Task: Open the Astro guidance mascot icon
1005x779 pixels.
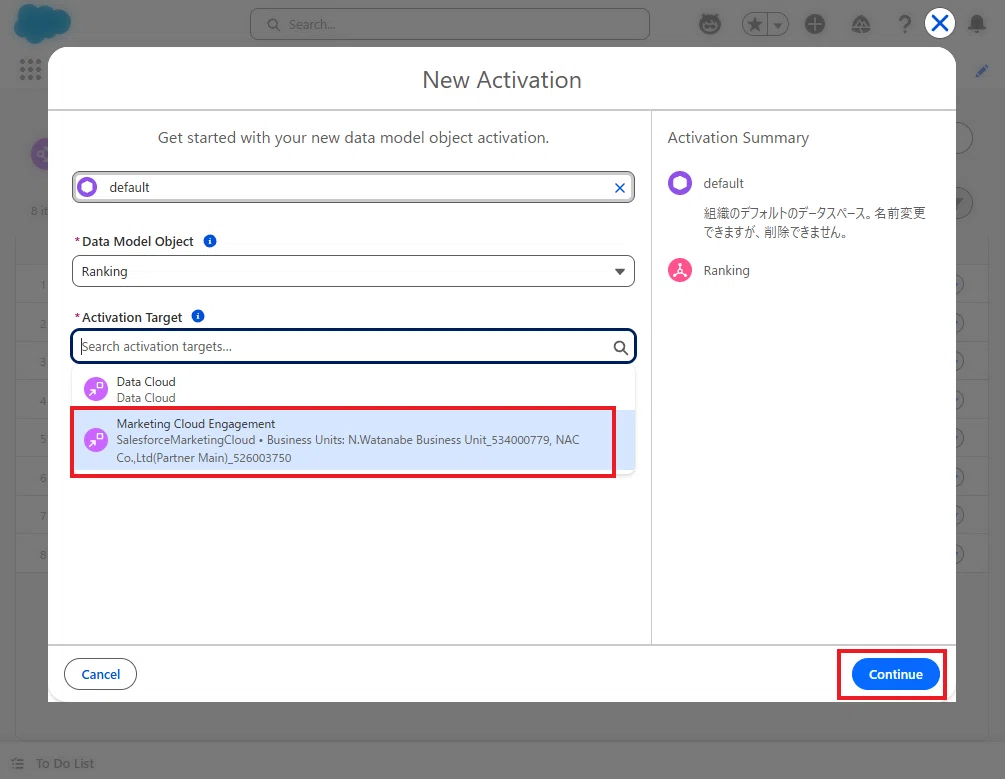Action: coord(710,24)
